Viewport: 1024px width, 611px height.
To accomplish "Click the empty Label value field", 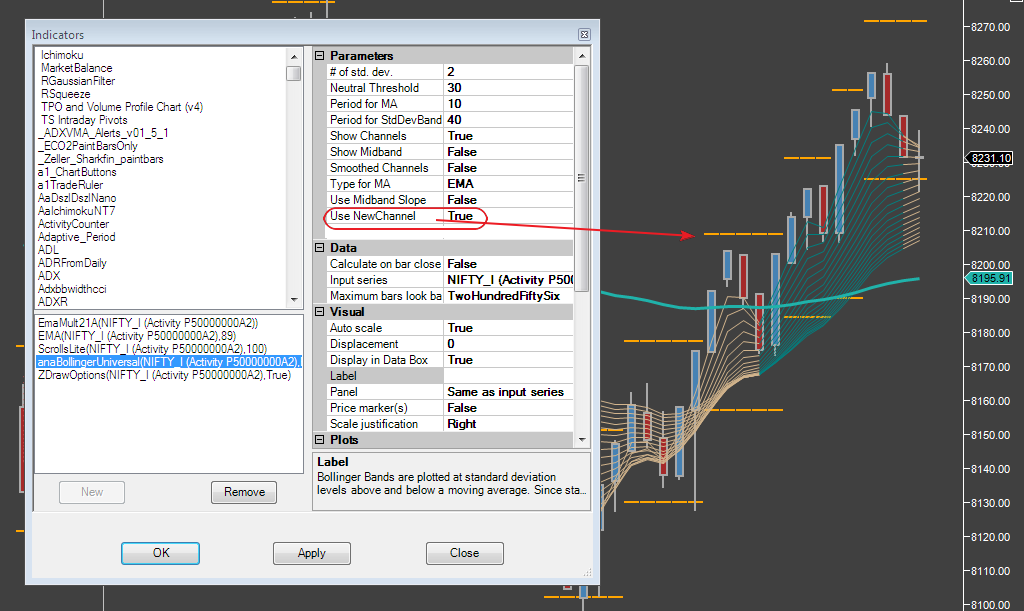I will (x=508, y=376).
